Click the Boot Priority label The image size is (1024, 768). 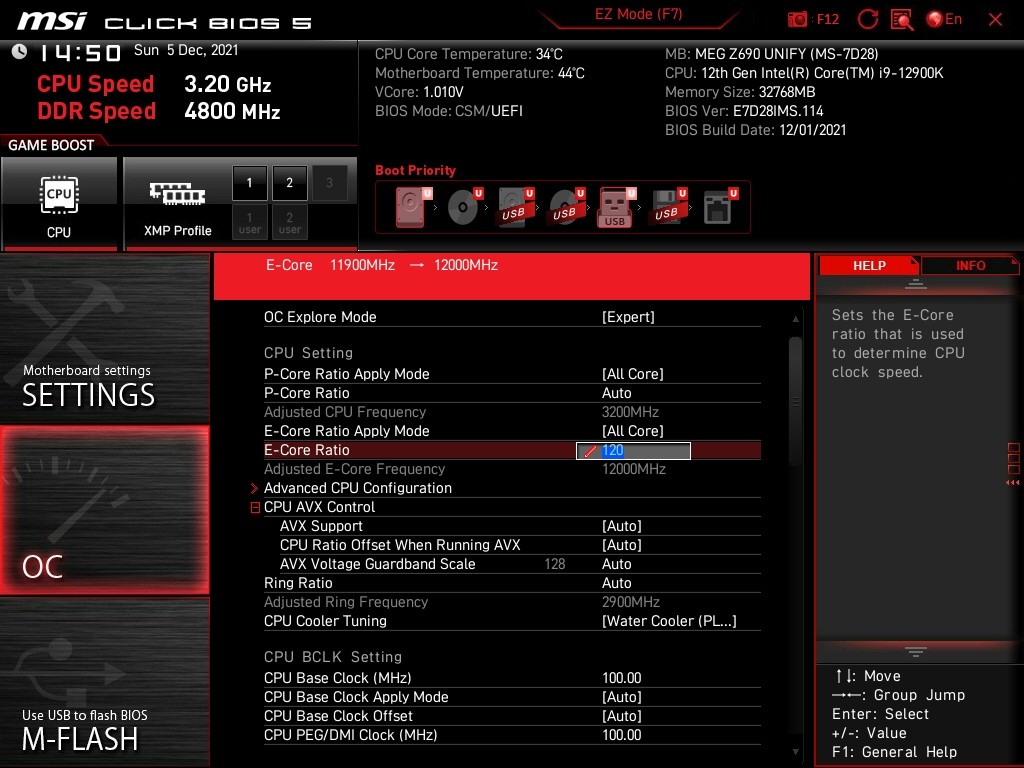(415, 170)
